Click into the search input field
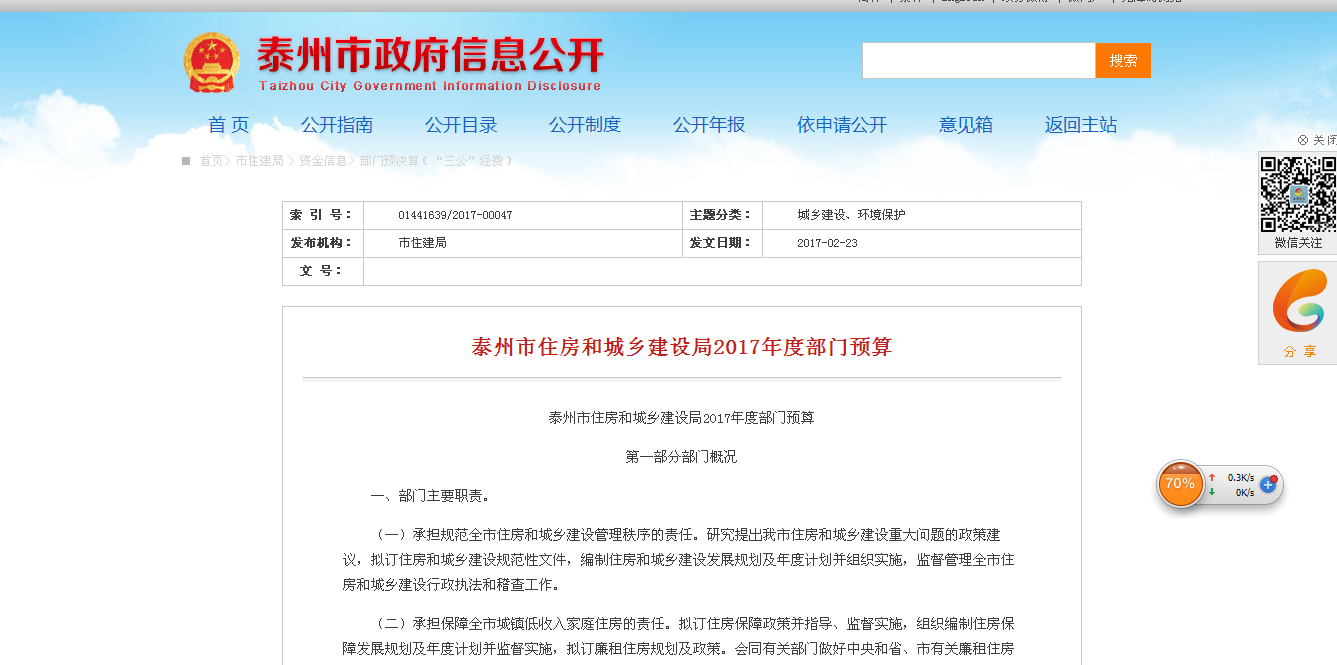 [x=978, y=61]
